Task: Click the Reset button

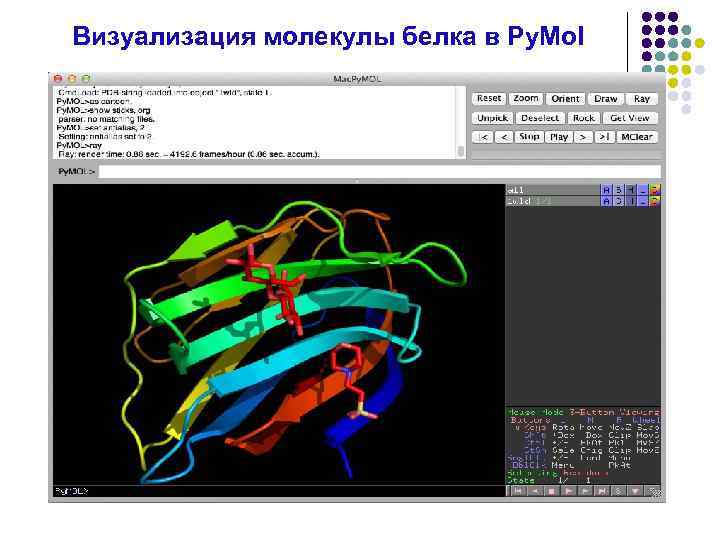Action: (x=489, y=99)
